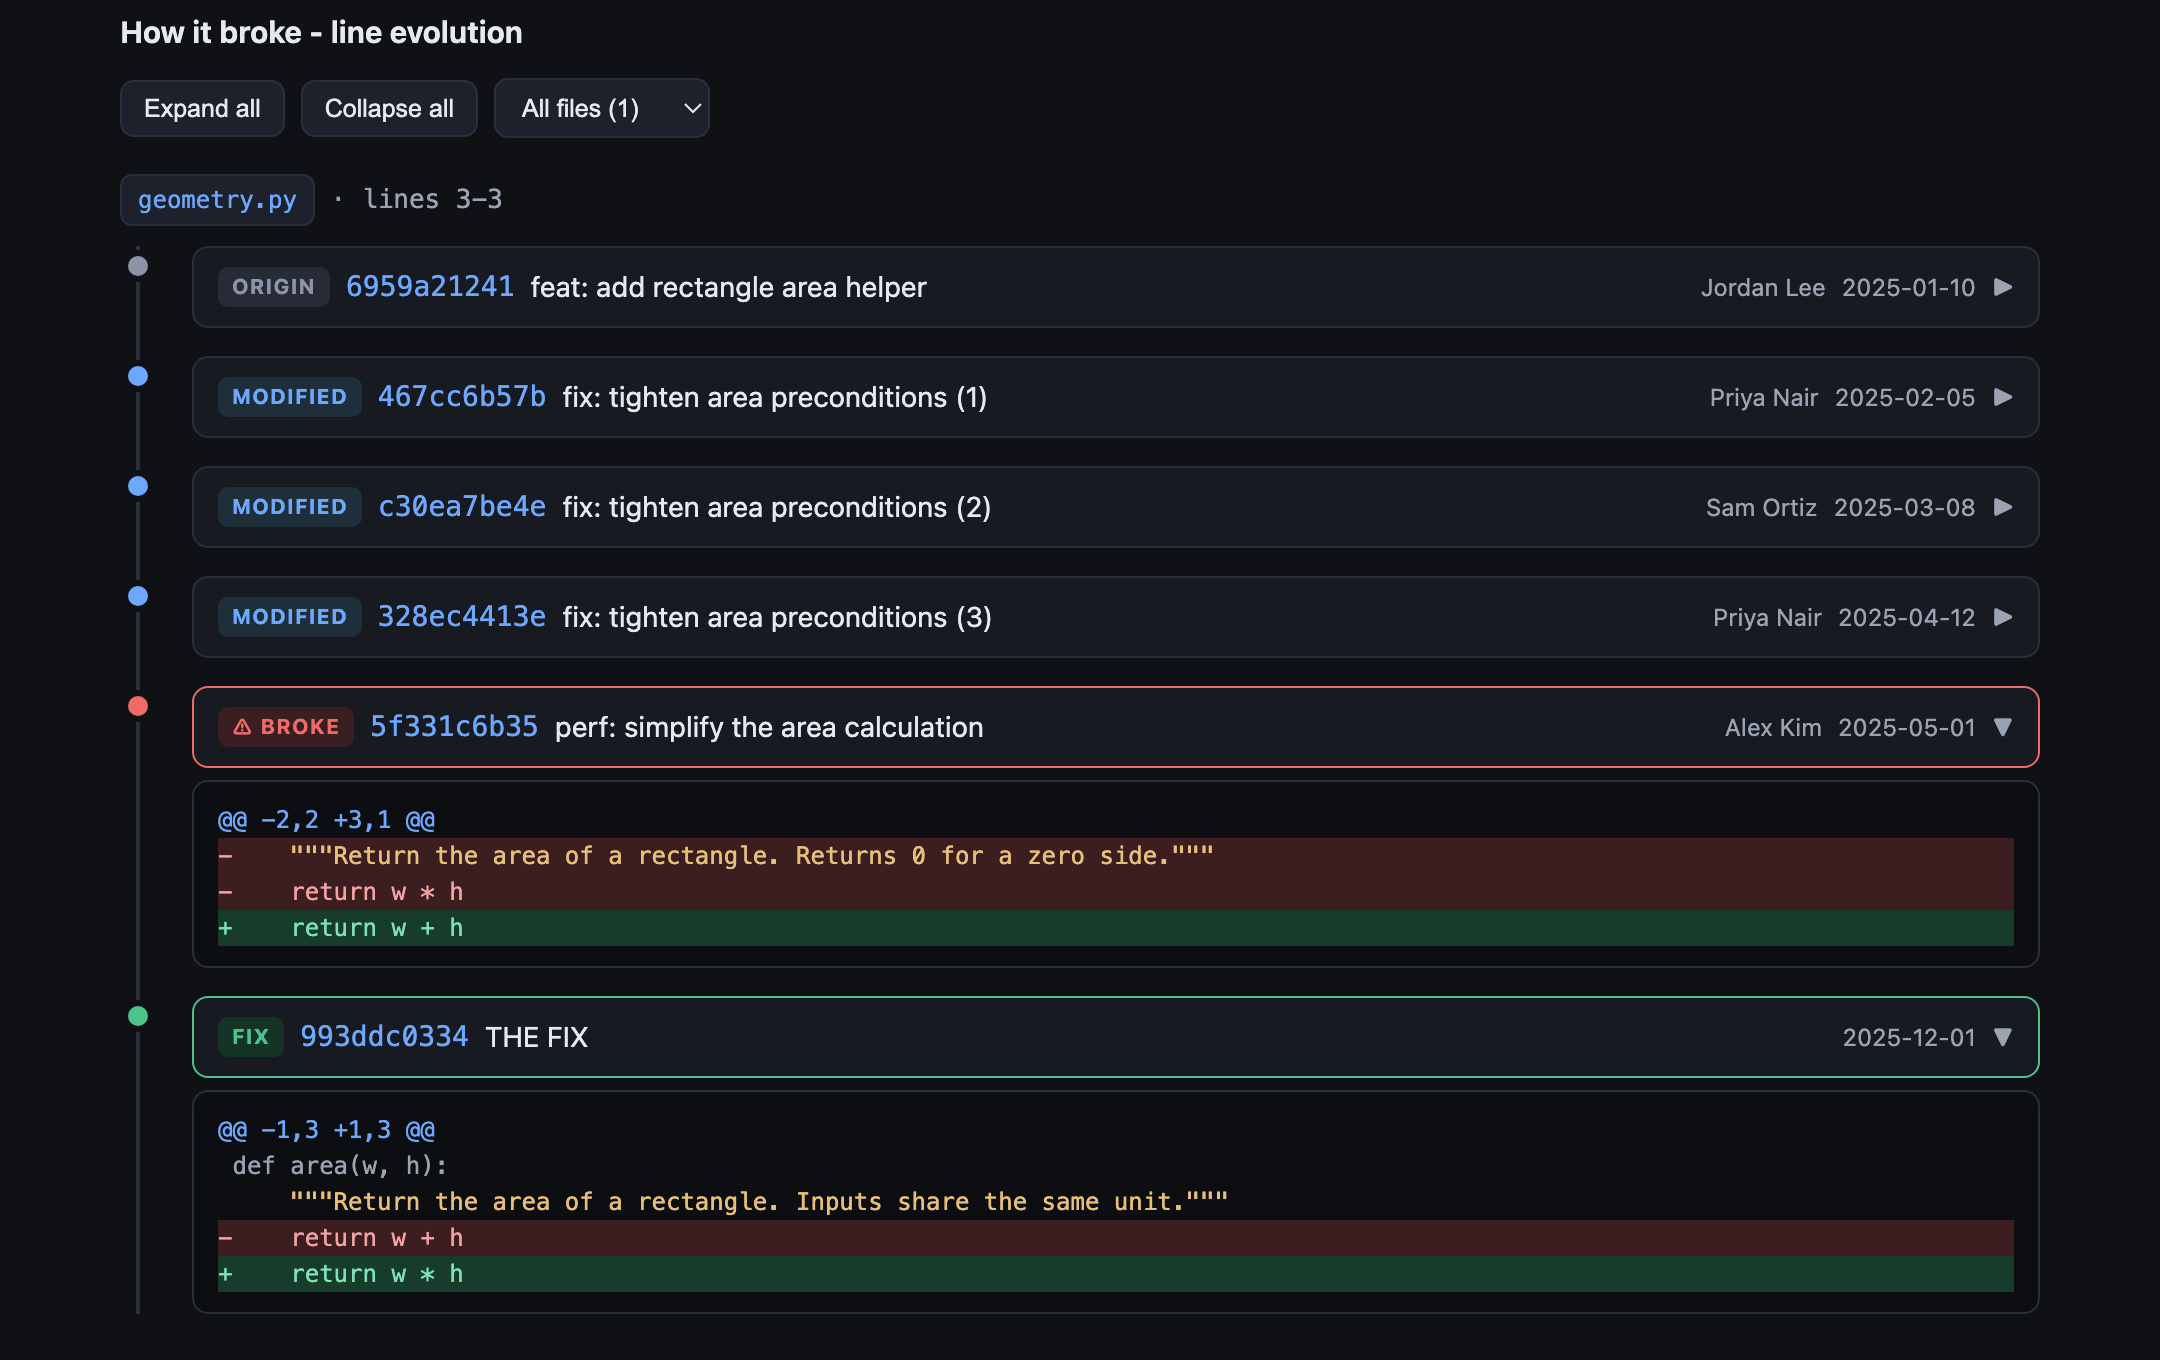Click the 'lines 3–3' label
This screenshot has width=2160, height=1360.
point(433,199)
